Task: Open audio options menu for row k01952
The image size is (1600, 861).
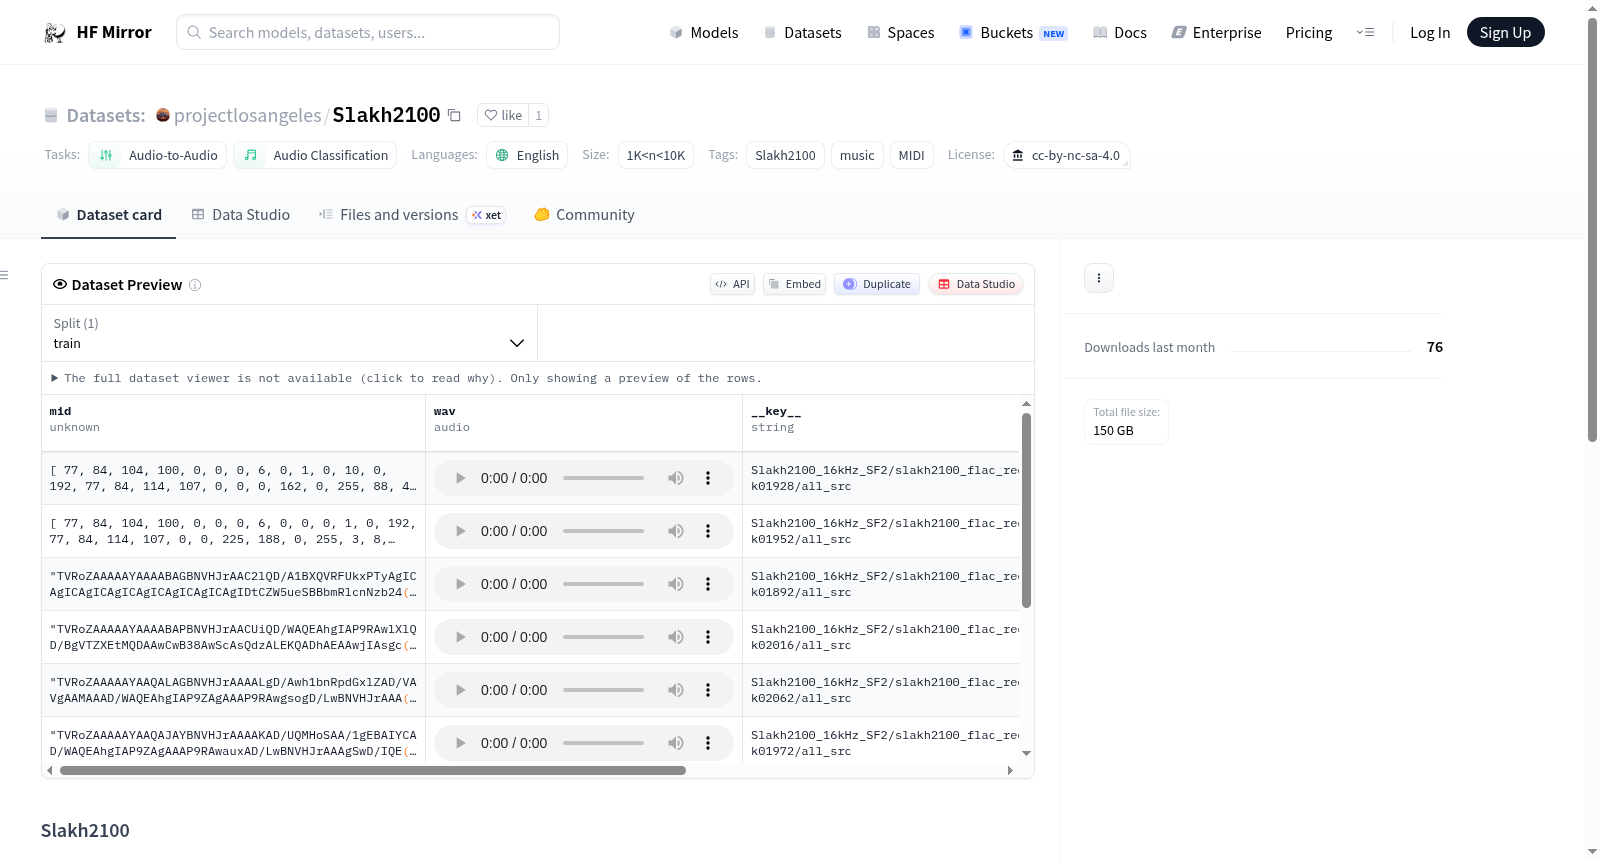Action: 708,531
